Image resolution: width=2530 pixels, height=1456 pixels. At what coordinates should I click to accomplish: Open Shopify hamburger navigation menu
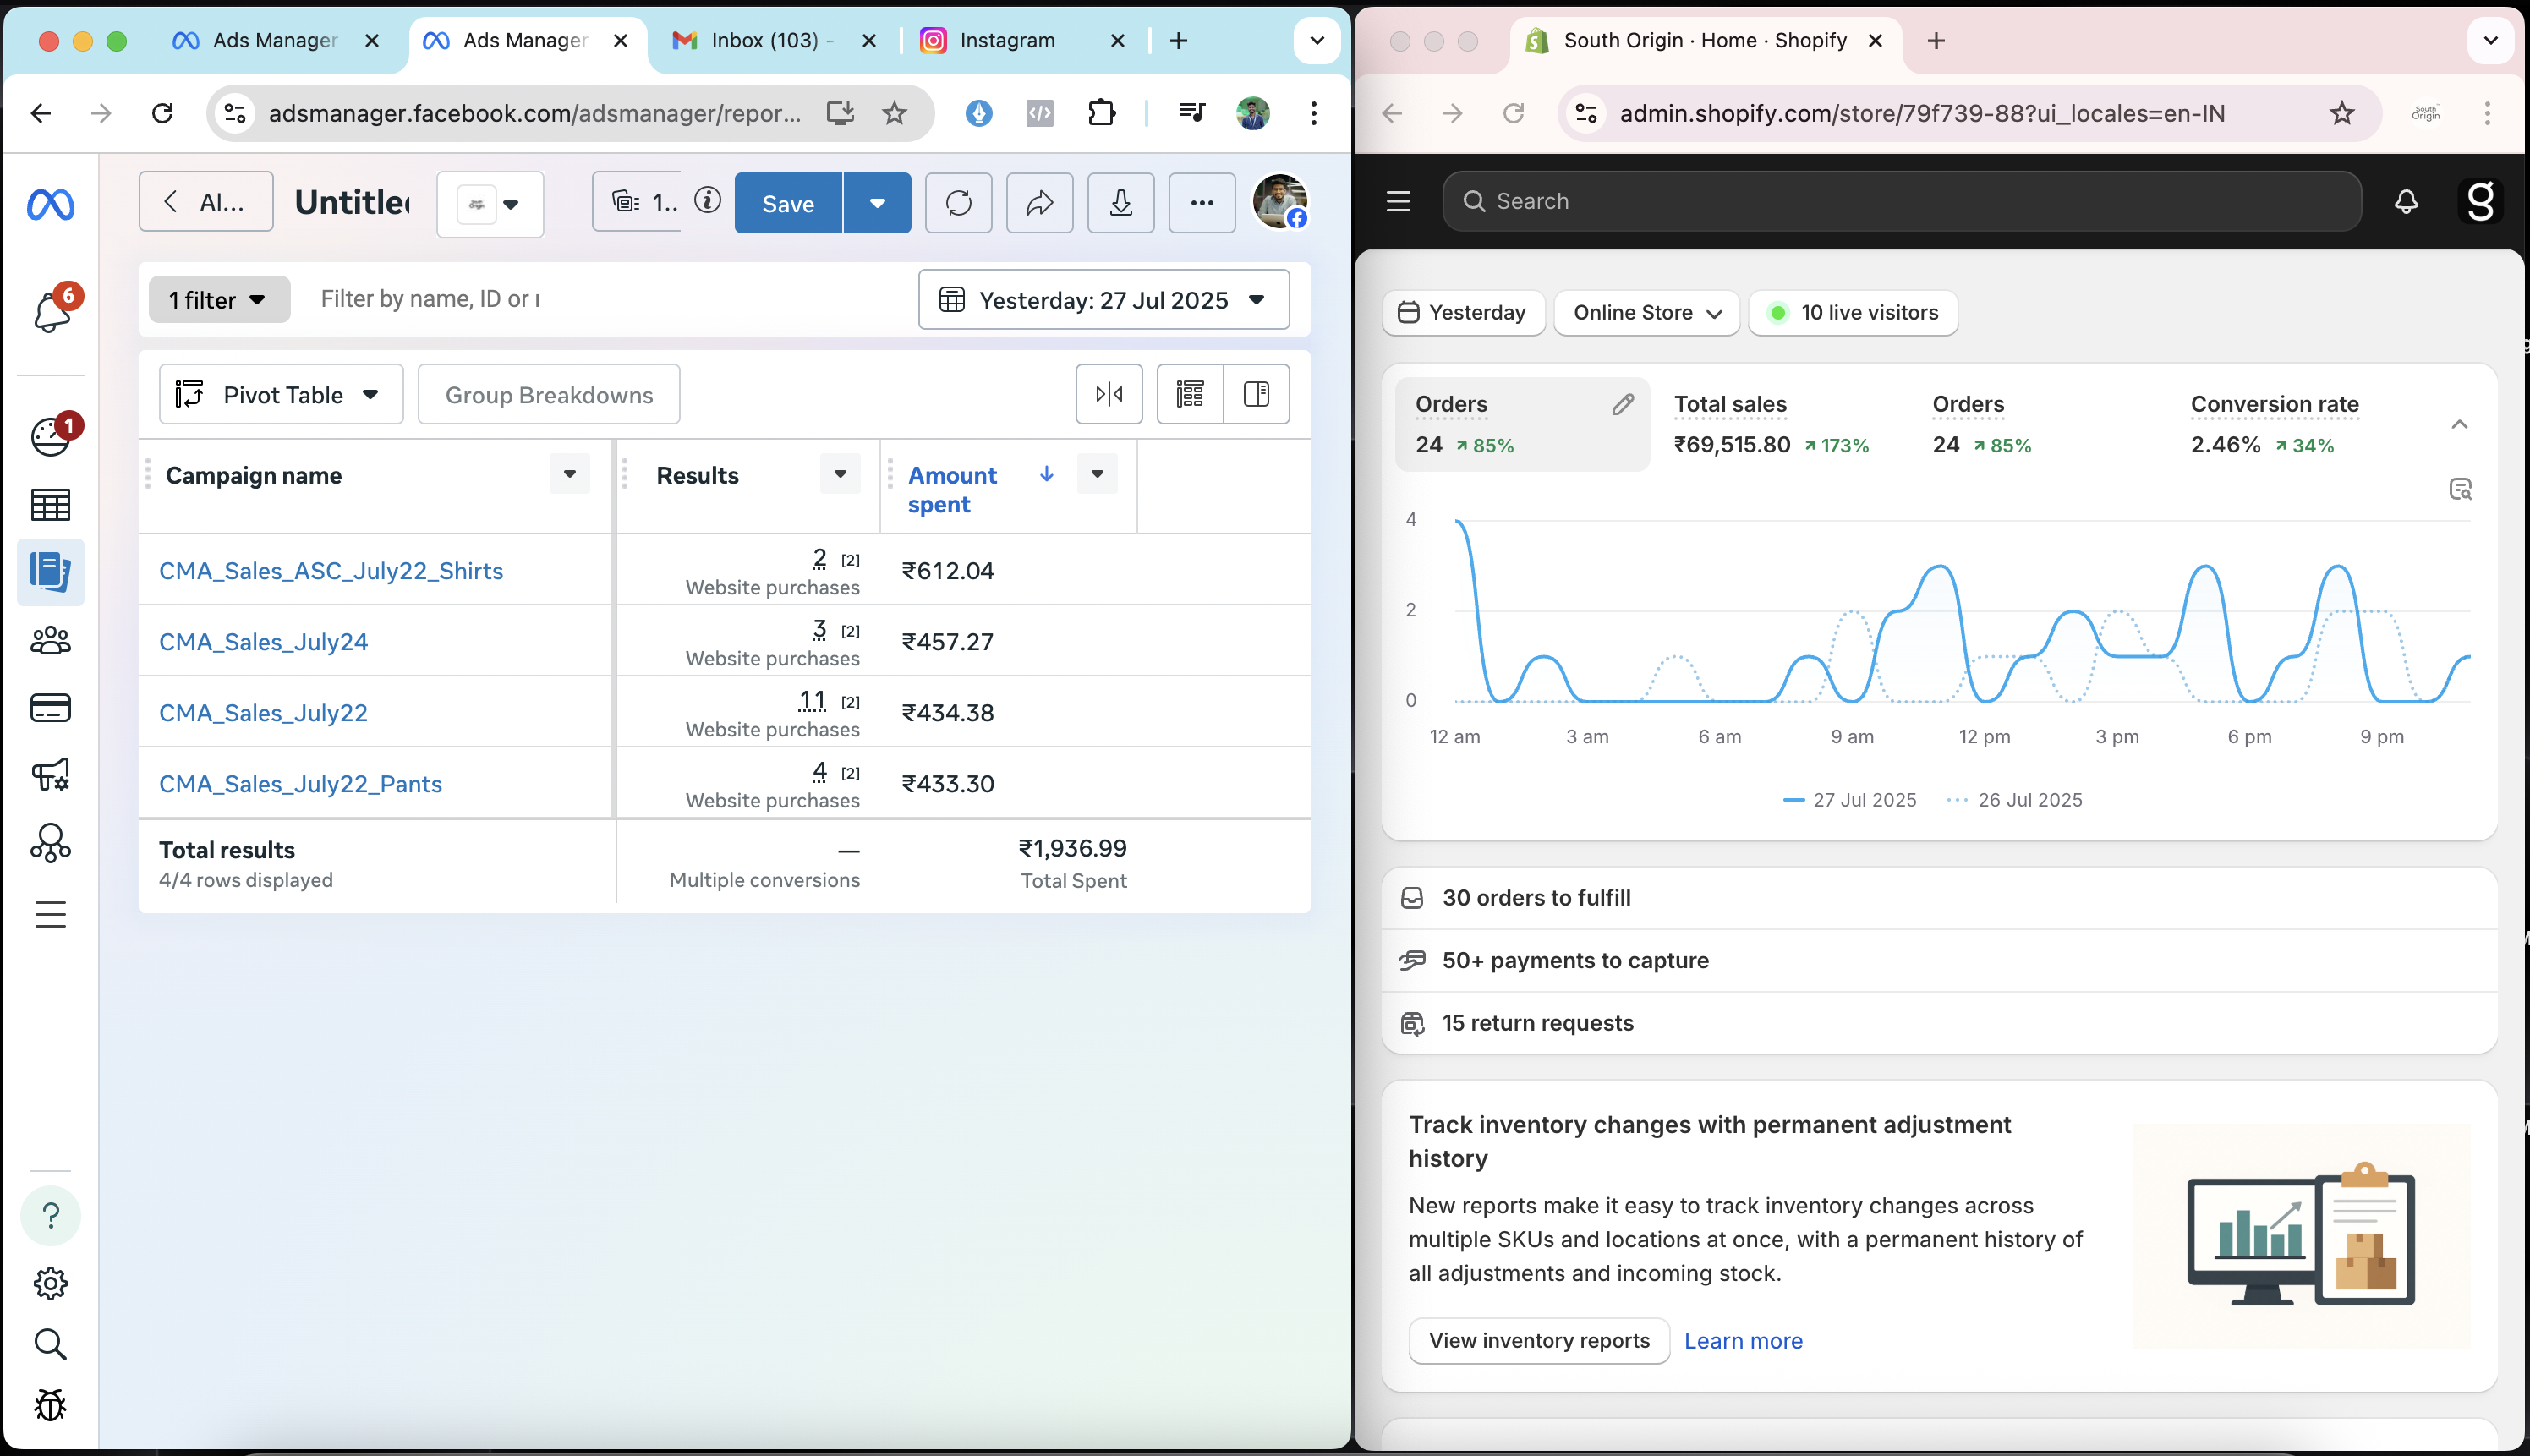click(x=1398, y=202)
